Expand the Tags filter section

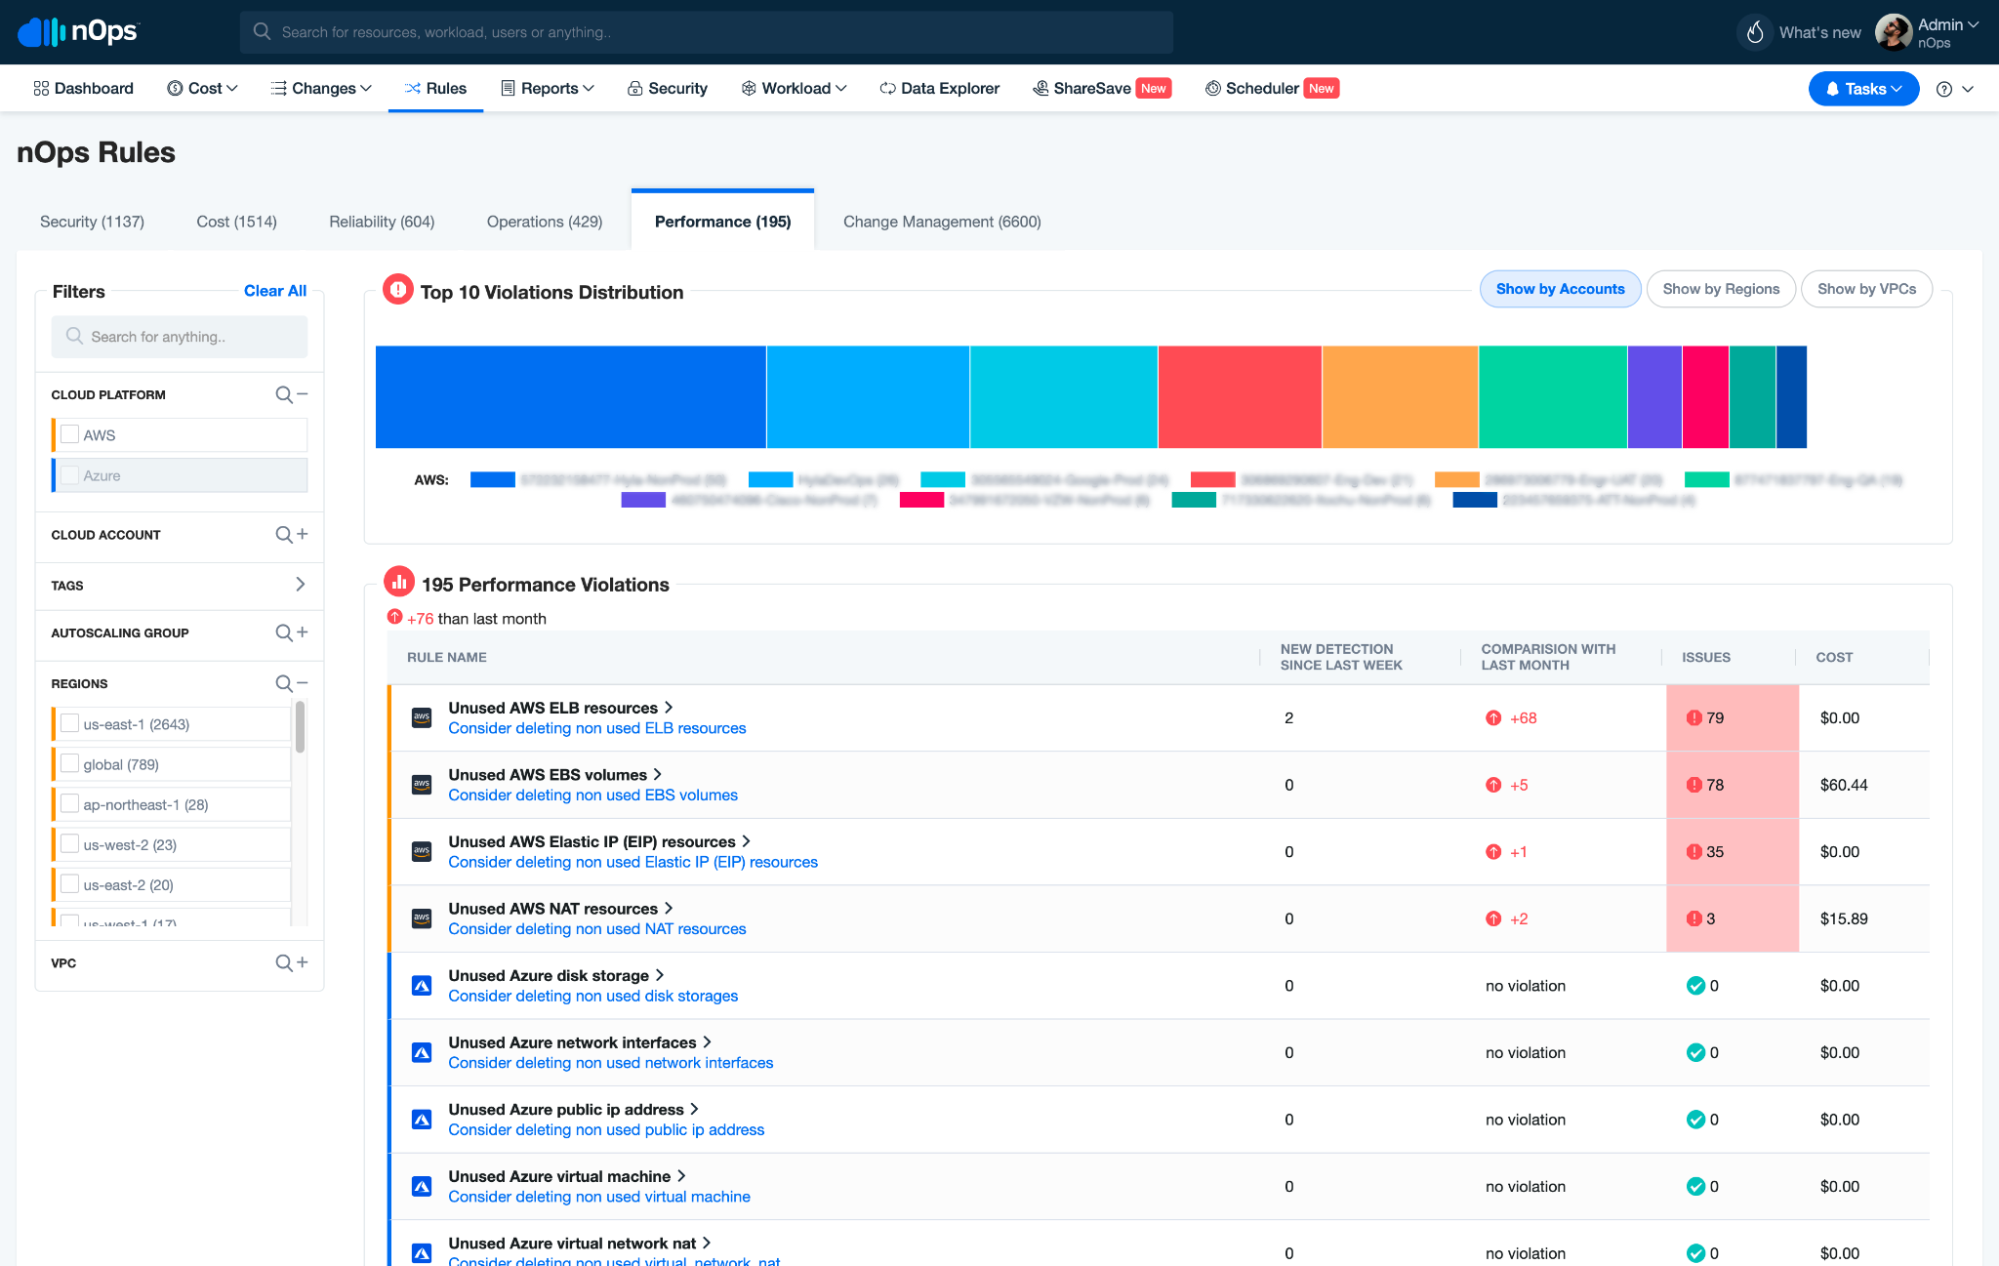(300, 585)
